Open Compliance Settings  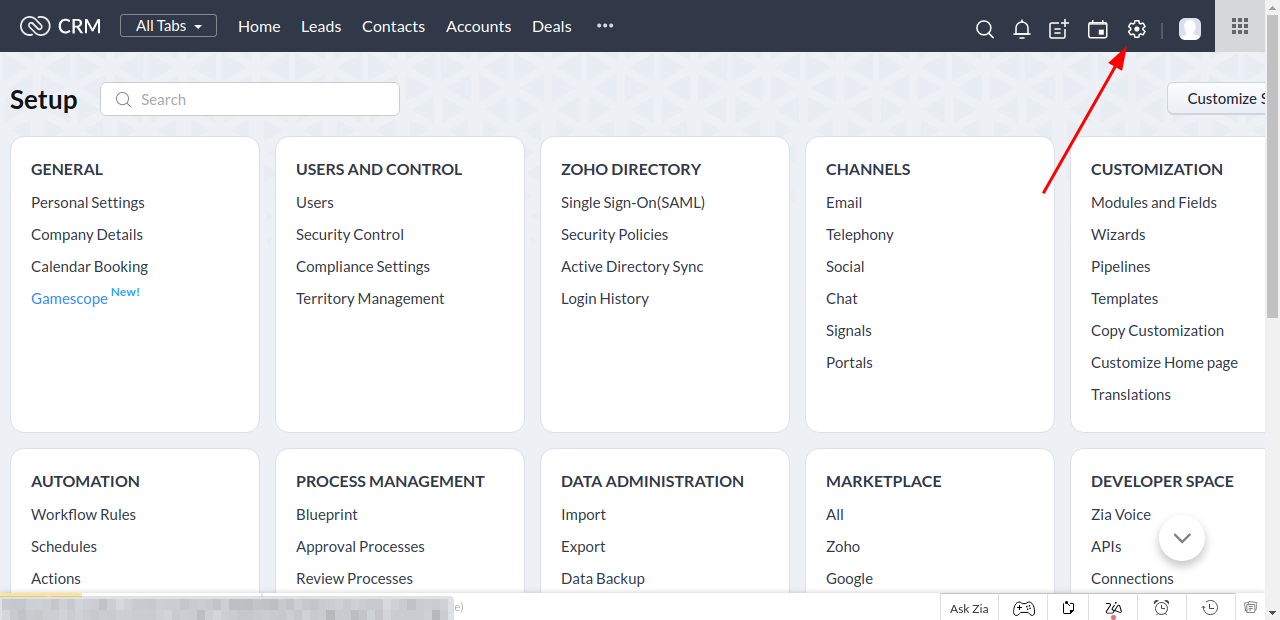363,267
